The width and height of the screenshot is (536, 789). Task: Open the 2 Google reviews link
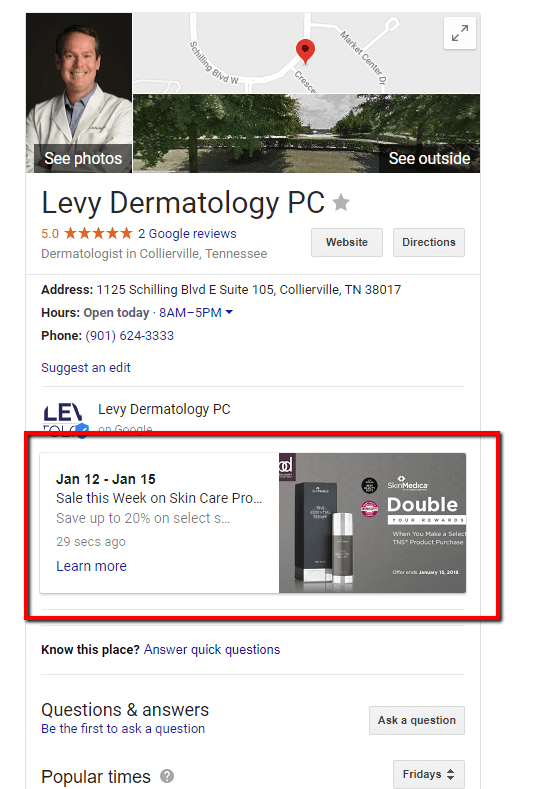[x=187, y=233]
